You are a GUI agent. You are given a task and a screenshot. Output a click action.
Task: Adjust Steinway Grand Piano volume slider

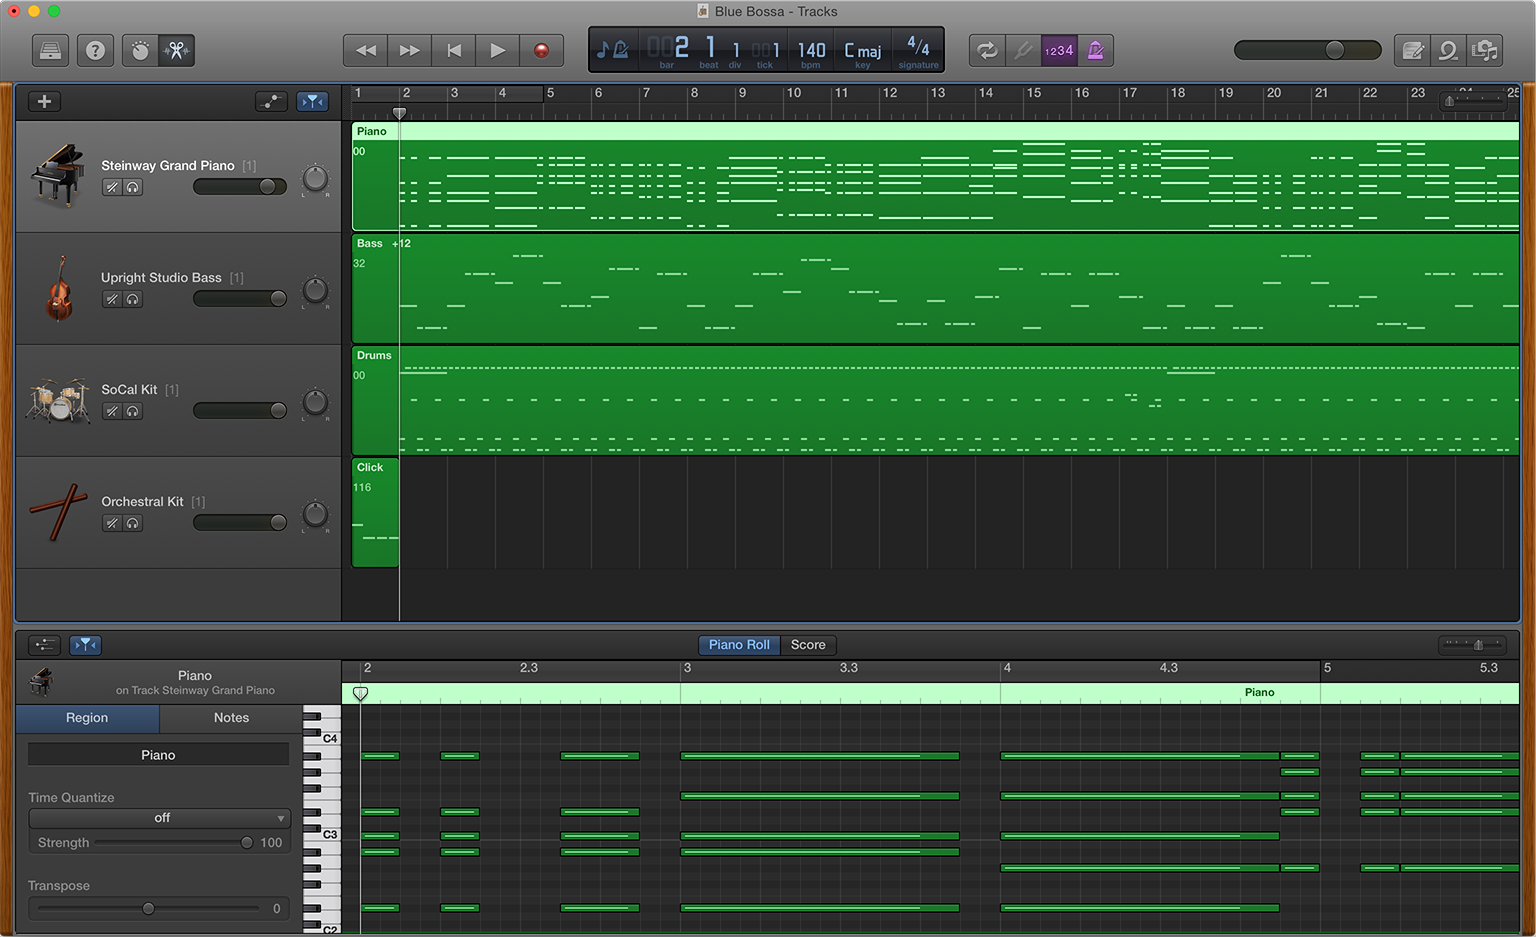tap(240, 187)
